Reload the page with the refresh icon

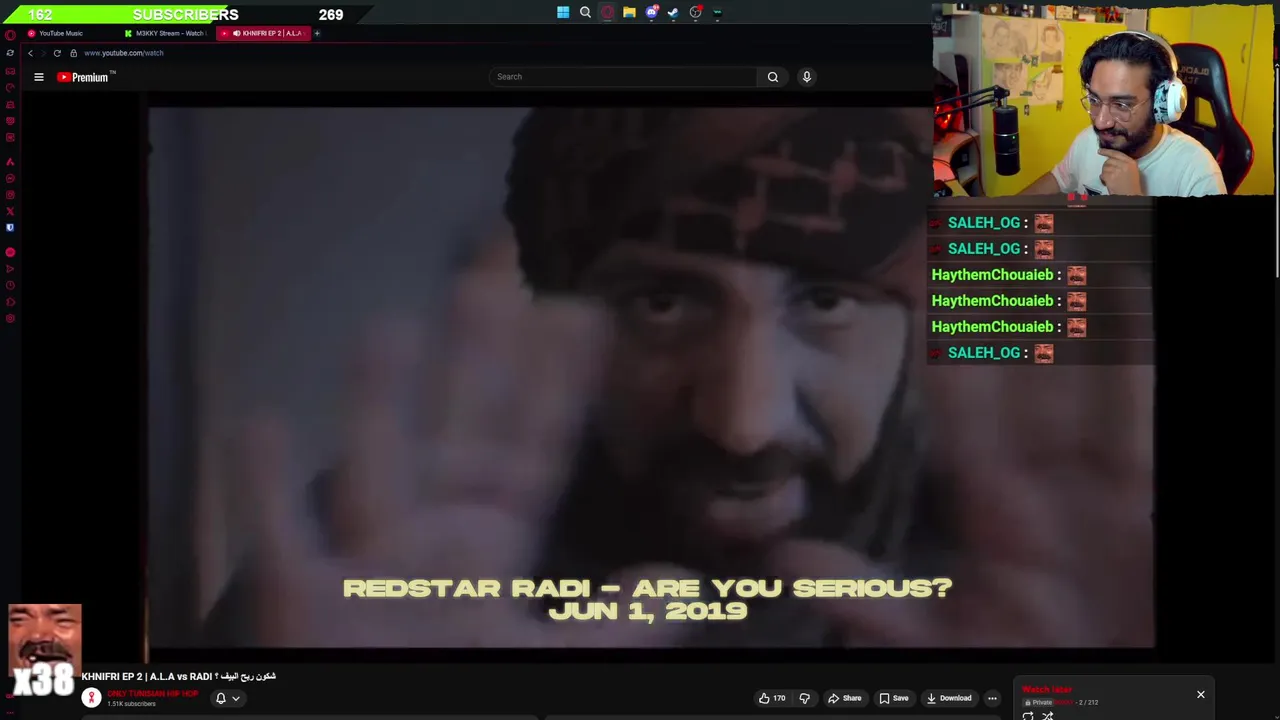tap(57, 53)
